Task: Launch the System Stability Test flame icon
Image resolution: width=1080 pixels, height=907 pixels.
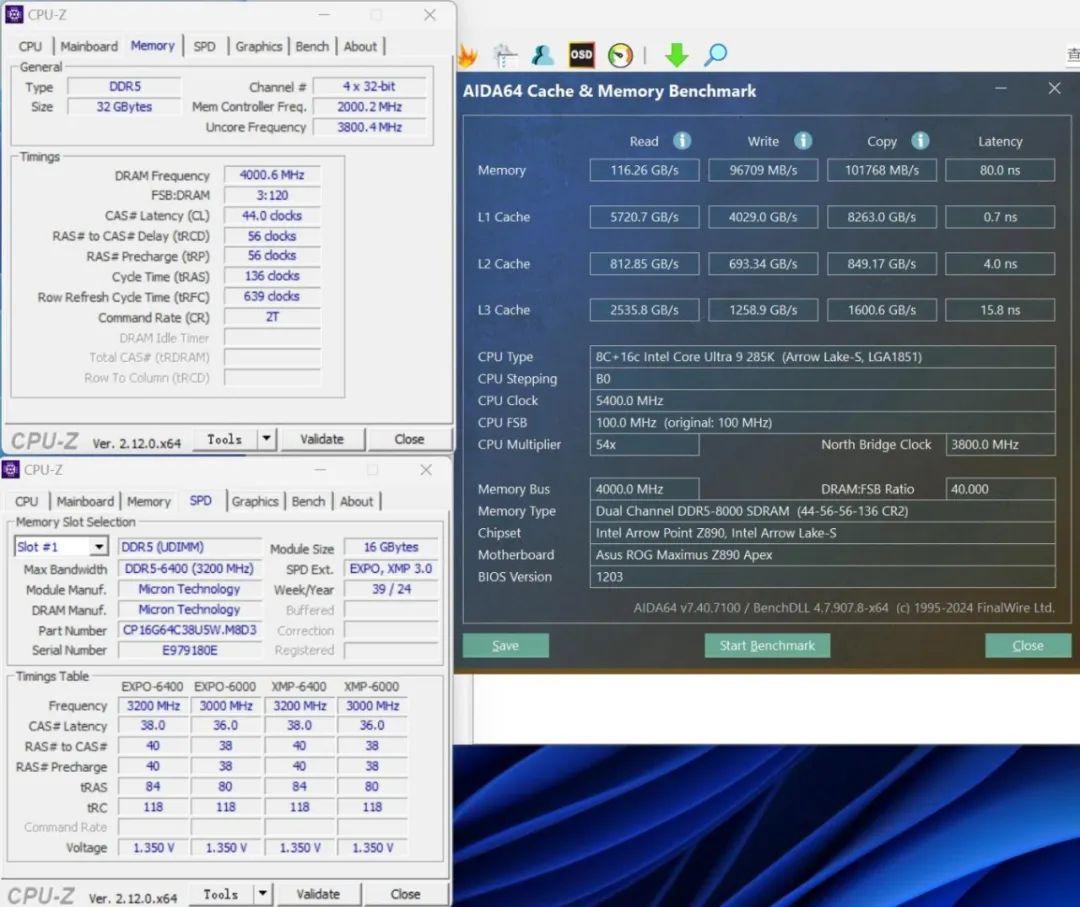Action: coord(468,55)
